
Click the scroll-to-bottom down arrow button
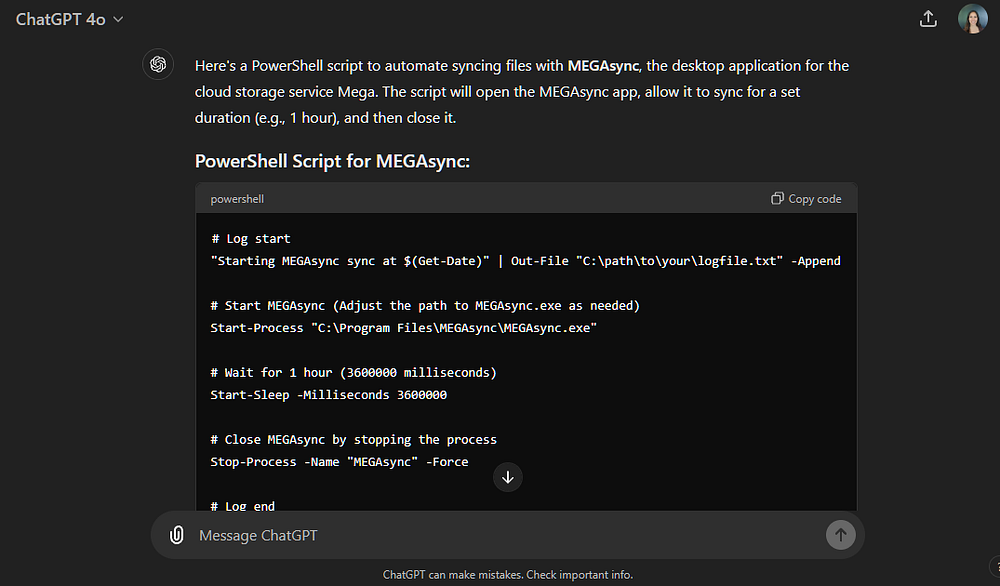(x=508, y=477)
